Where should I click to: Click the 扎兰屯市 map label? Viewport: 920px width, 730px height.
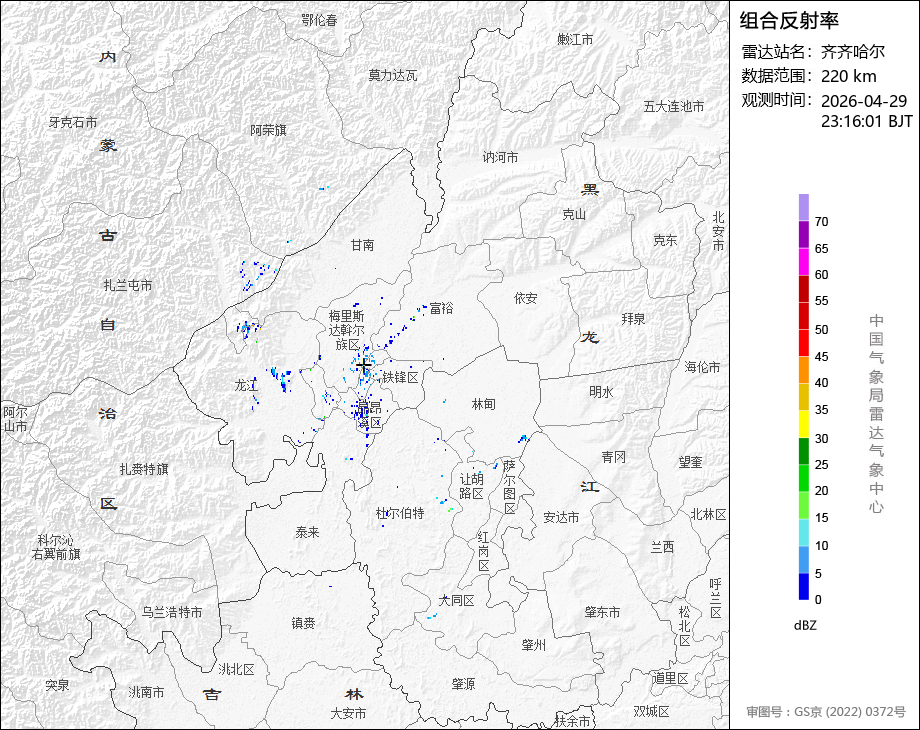tap(128, 285)
